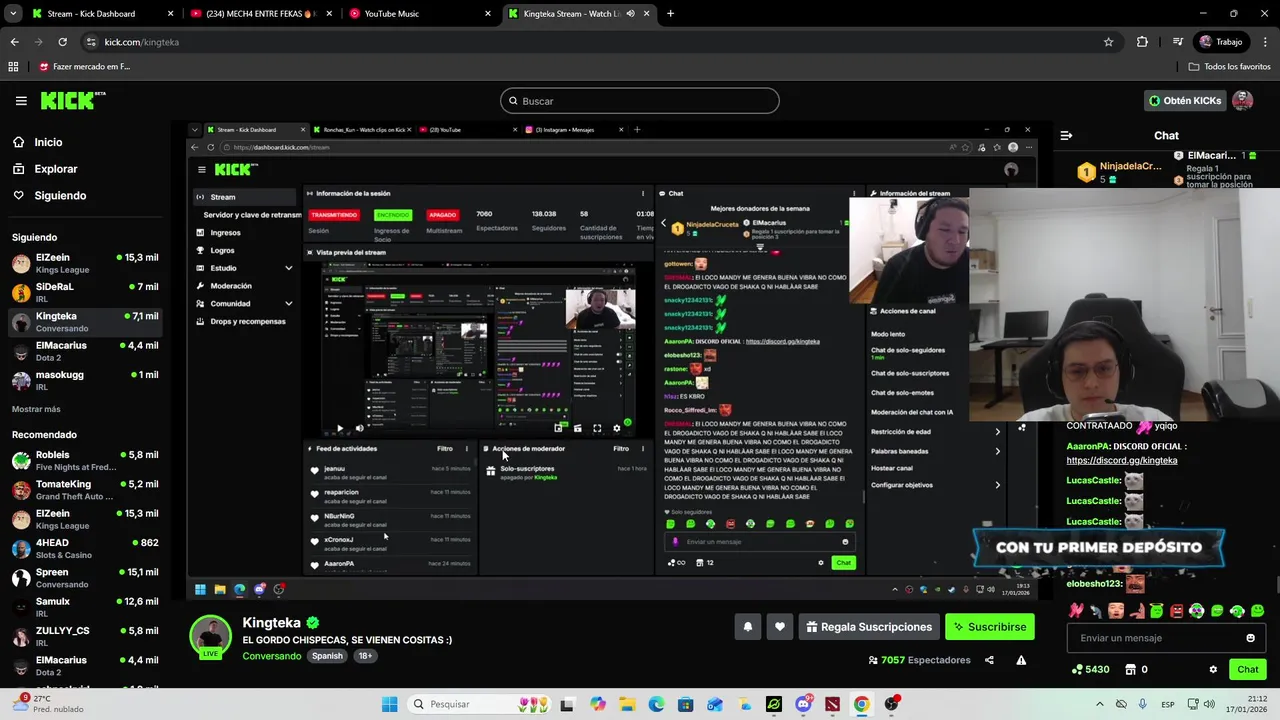Open the user profile avatar menu

click(1243, 101)
